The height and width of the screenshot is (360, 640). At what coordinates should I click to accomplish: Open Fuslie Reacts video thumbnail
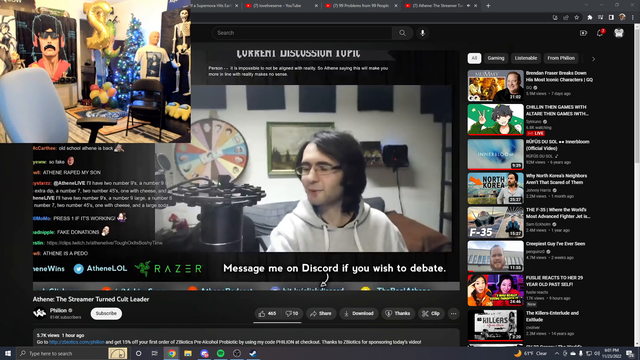pyautogui.click(x=496, y=290)
